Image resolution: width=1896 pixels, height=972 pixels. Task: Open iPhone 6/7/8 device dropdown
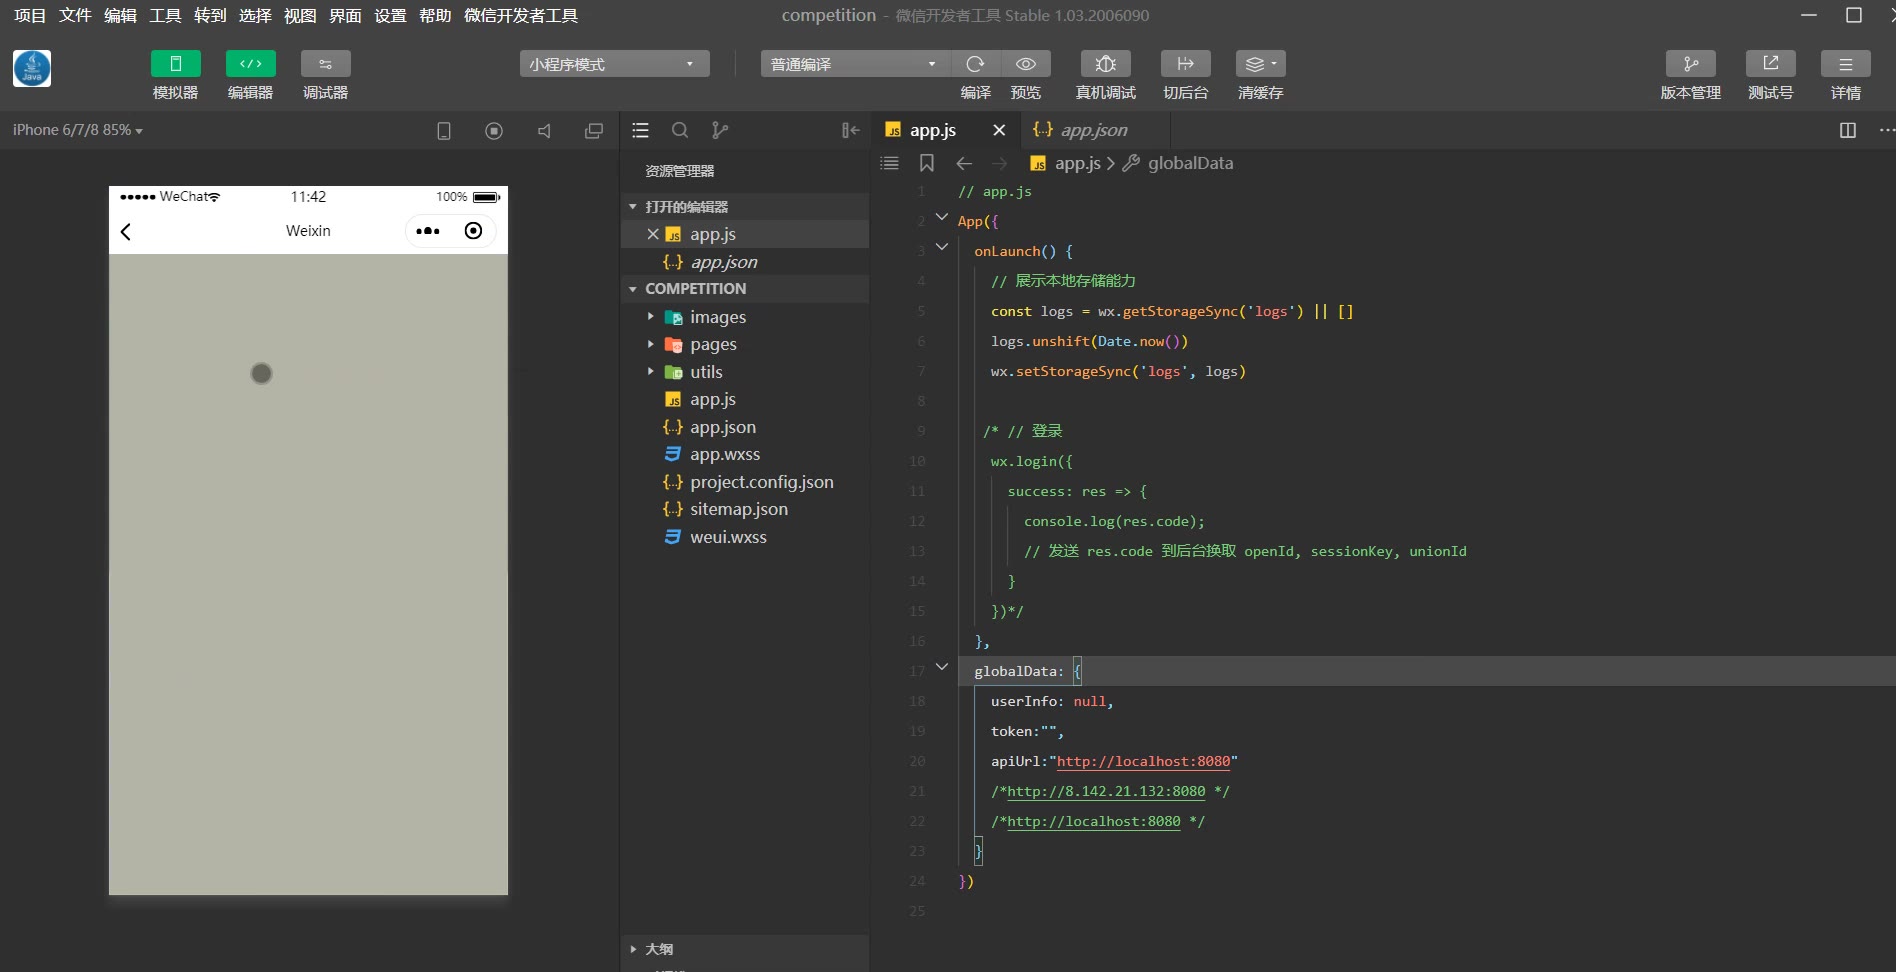pos(77,130)
